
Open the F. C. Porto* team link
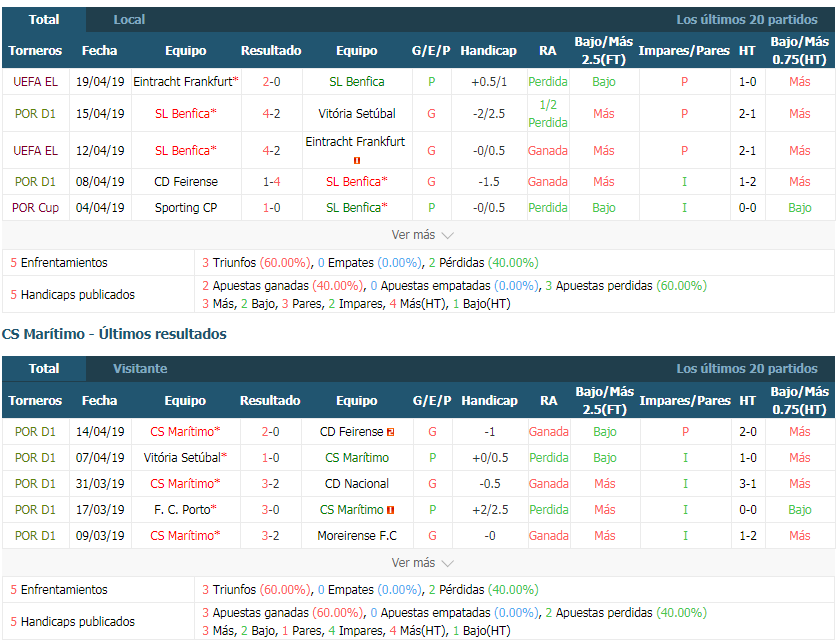click(185, 510)
